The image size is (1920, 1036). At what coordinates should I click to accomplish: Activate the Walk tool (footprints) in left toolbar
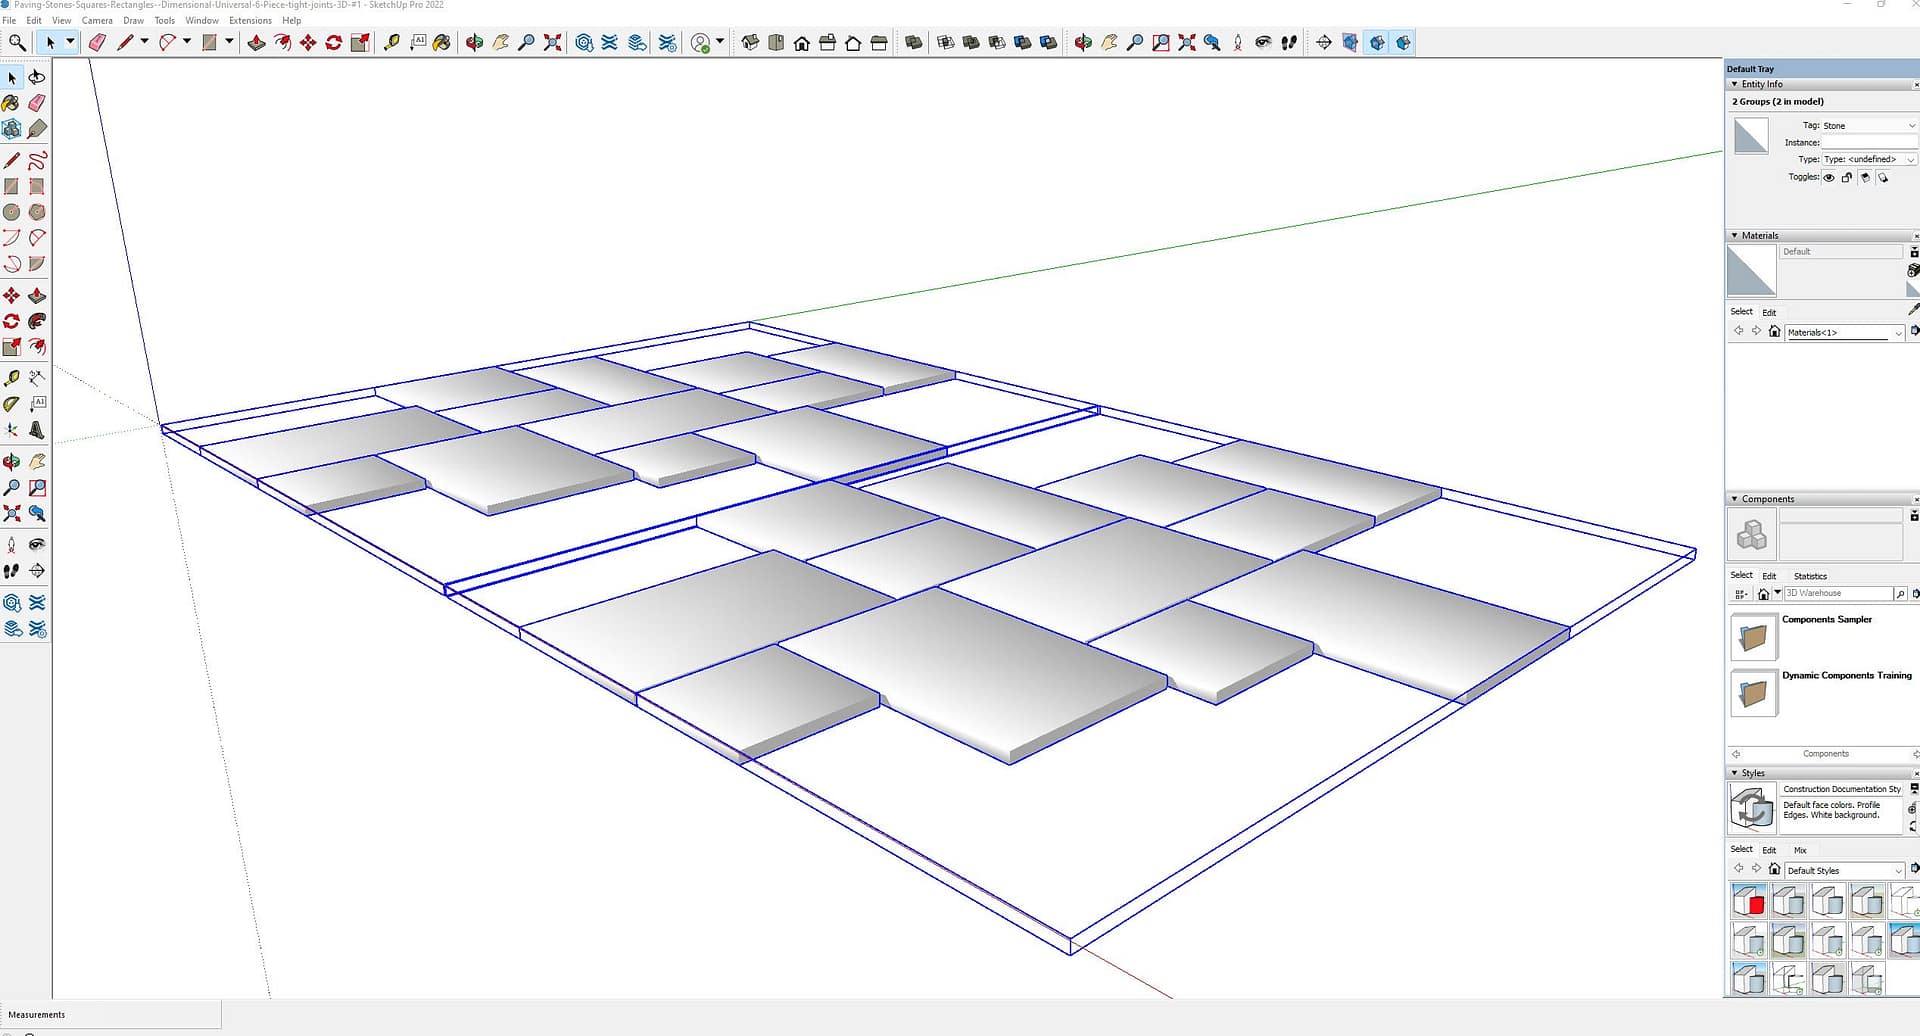point(11,571)
